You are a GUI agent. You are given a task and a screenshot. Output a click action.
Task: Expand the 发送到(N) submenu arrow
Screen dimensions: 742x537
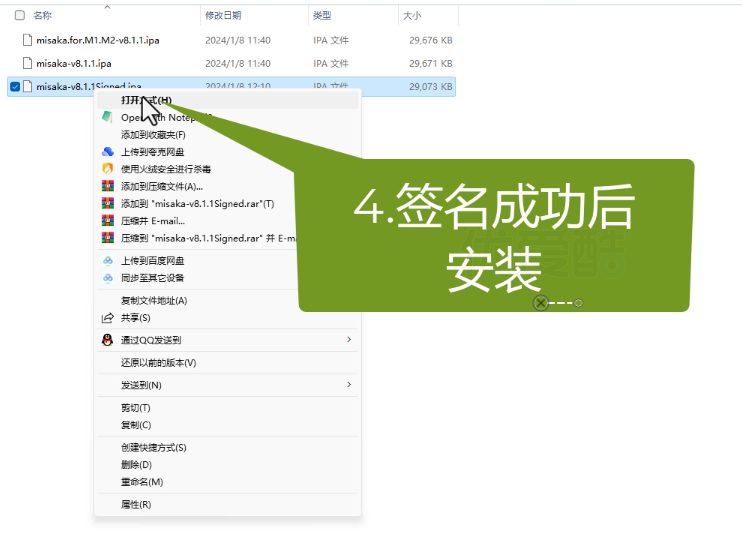(349, 385)
